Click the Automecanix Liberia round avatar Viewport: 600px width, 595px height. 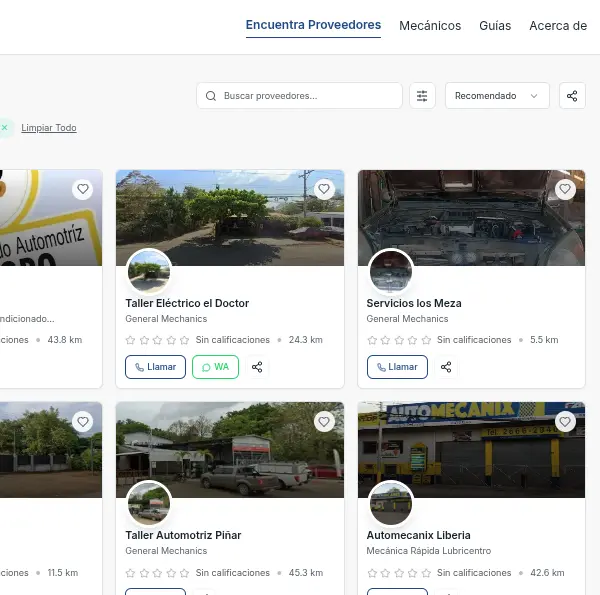point(391,504)
